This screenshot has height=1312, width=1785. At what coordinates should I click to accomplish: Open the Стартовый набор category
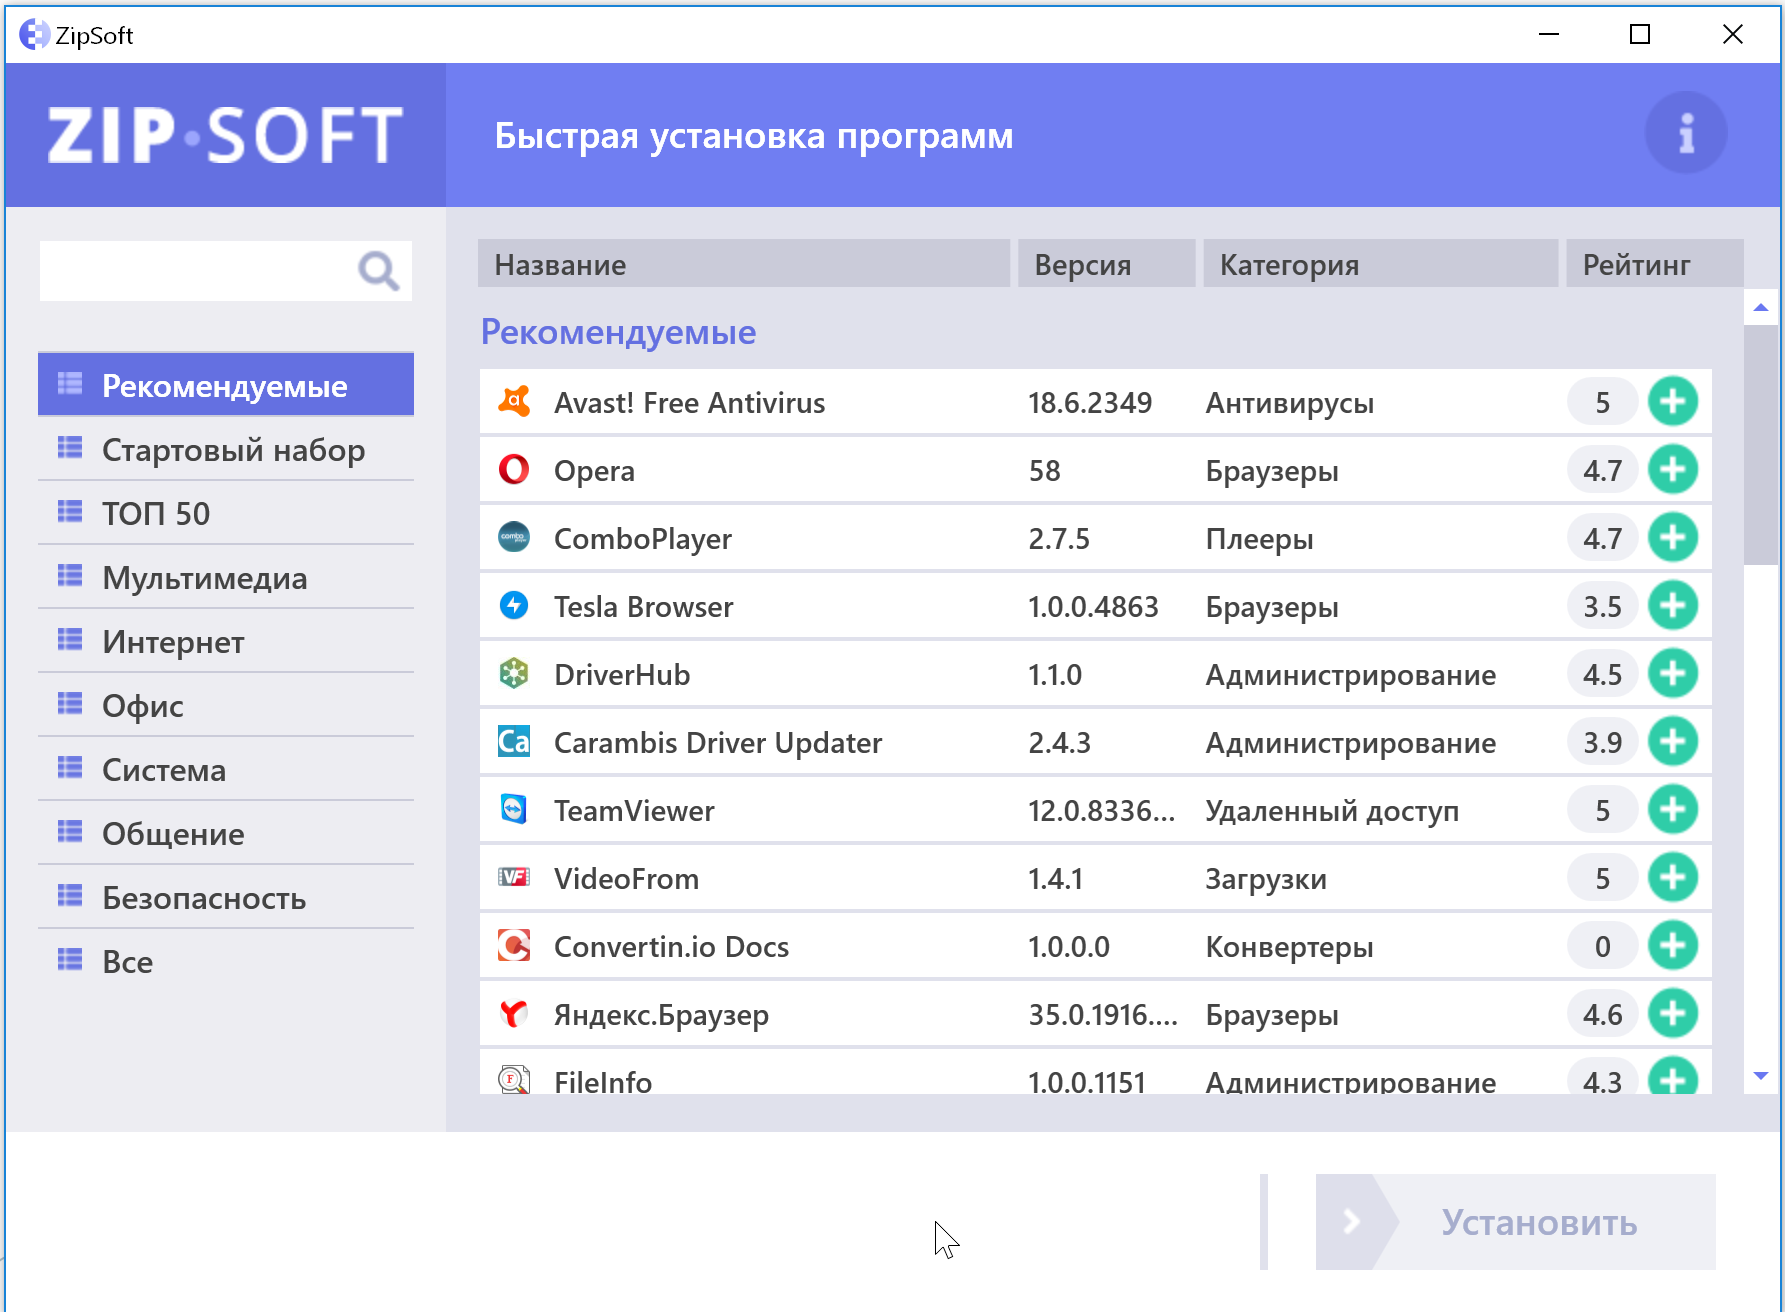click(x=226, y=450)
